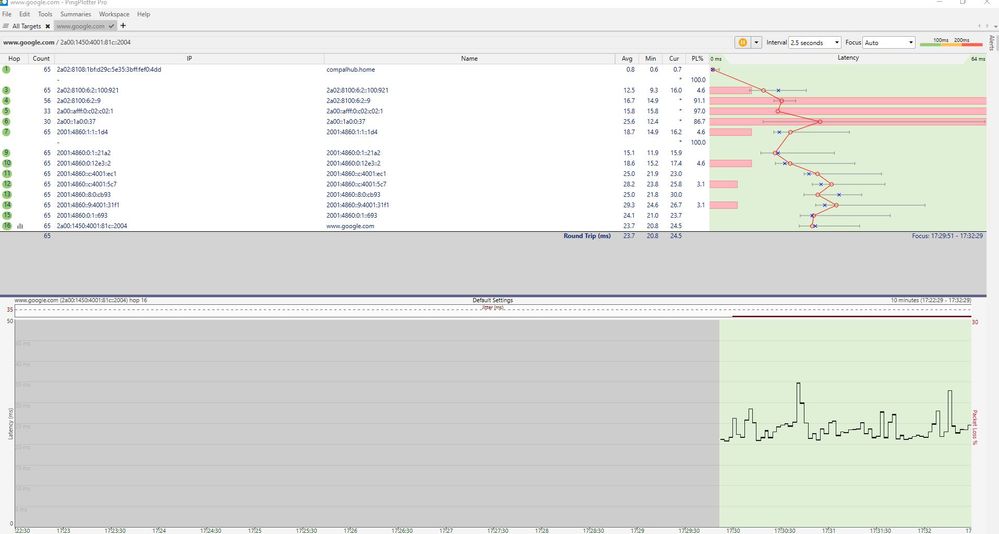999x534 pixels.
Task: Open the File menu
Action: tap(6, 14)
